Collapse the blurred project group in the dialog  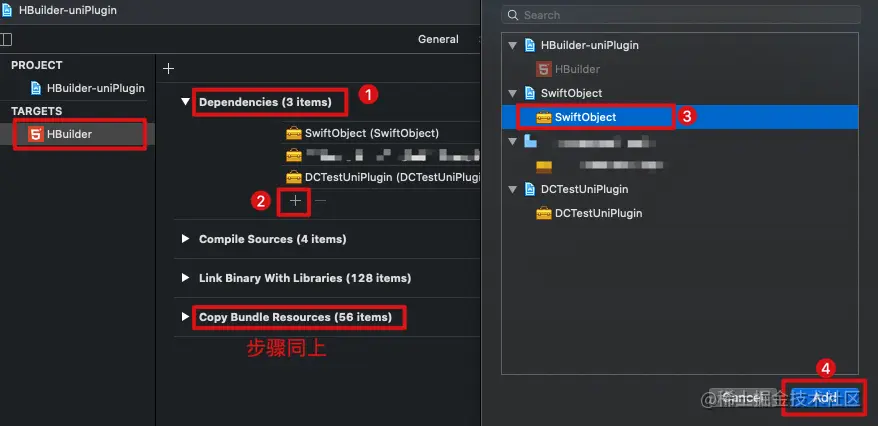click(x=512, y=142)
